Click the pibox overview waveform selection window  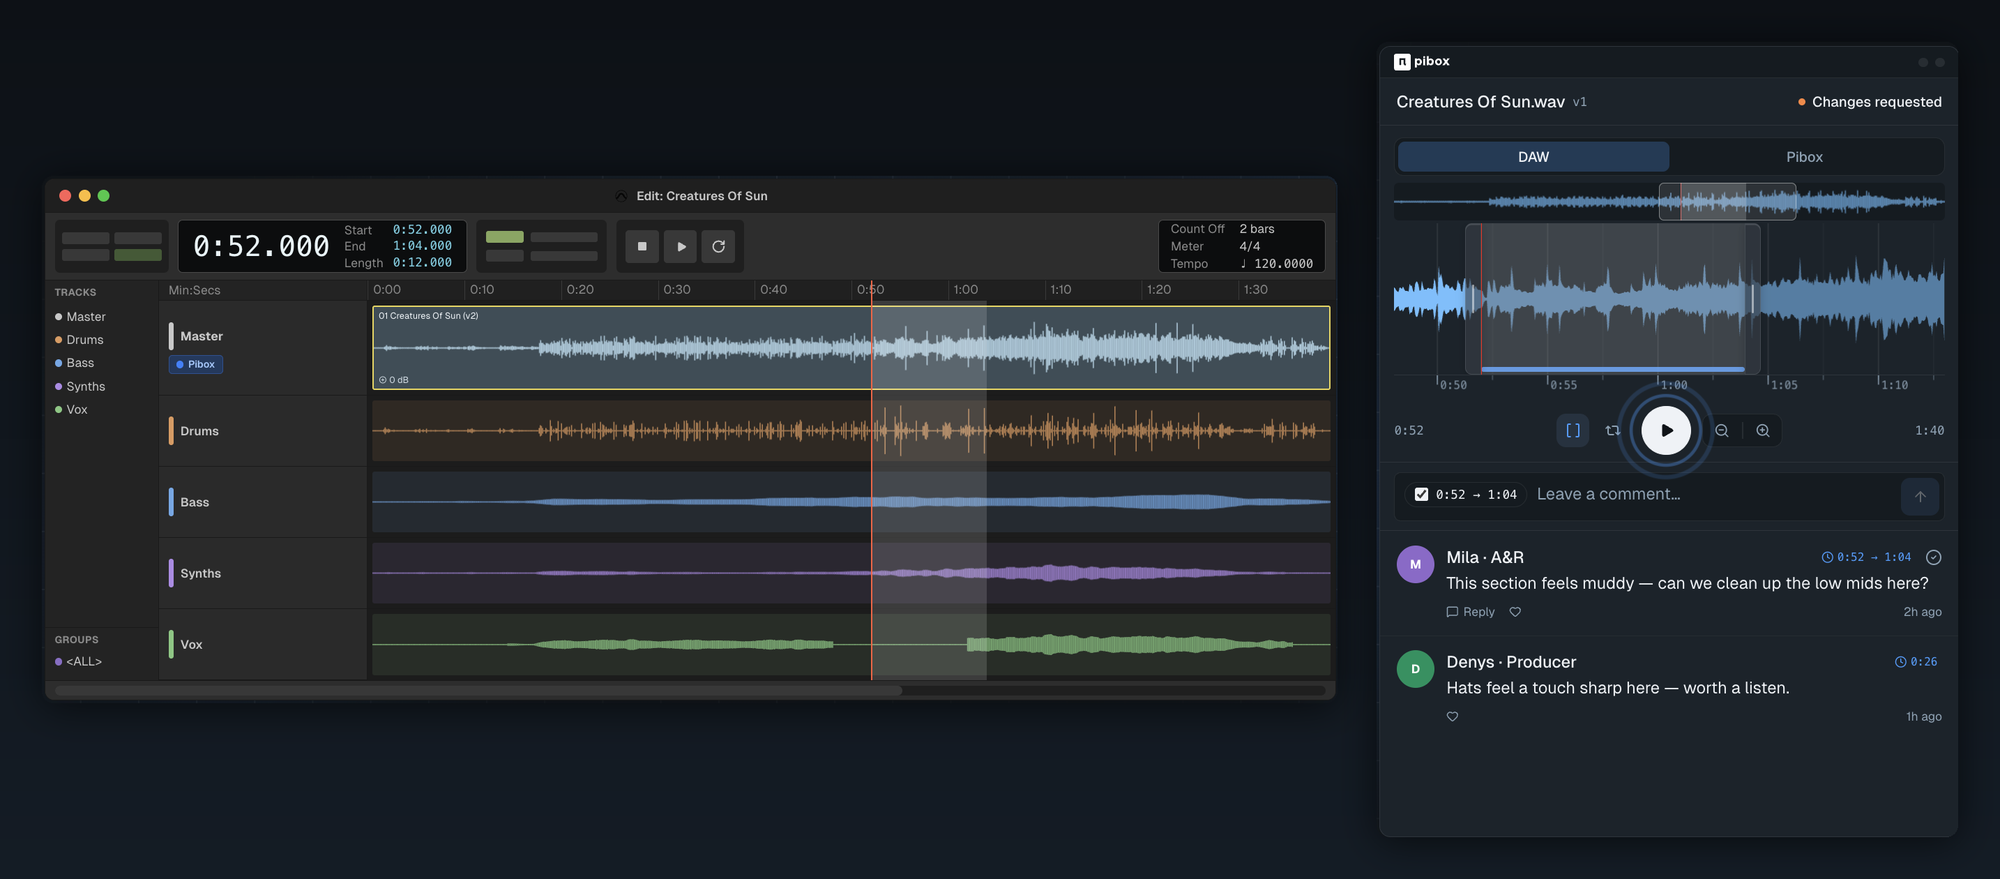pyautogui.click(x=1727, y=202)
